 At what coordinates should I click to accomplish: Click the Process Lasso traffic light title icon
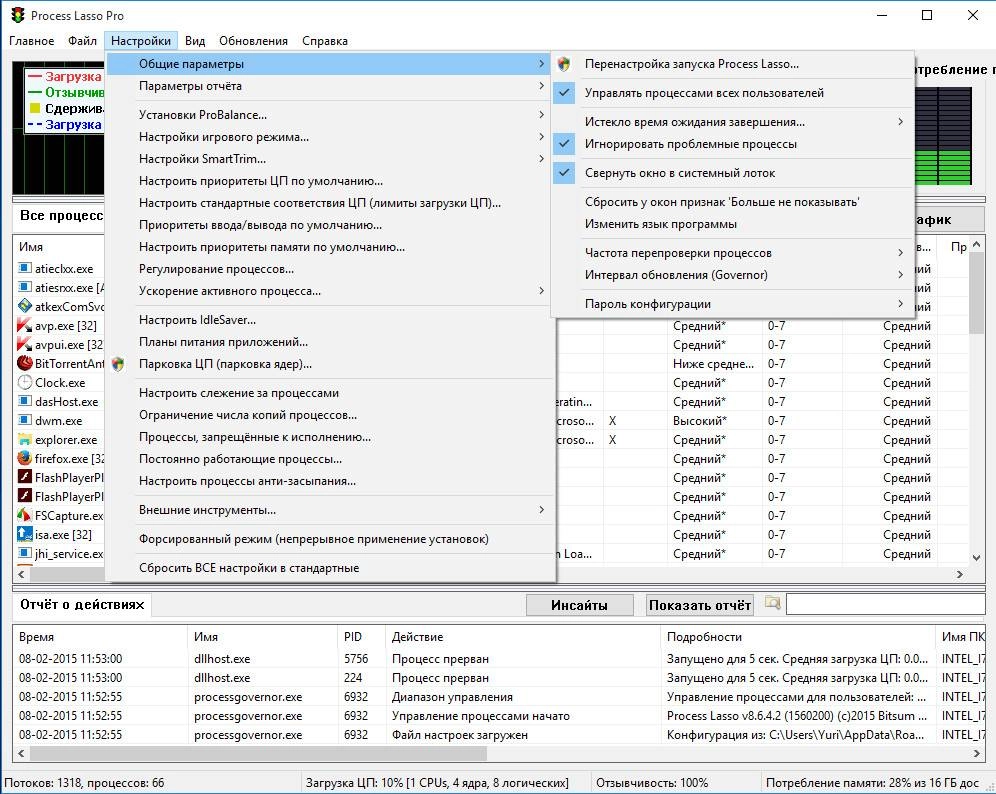click(x=17, y=15)
